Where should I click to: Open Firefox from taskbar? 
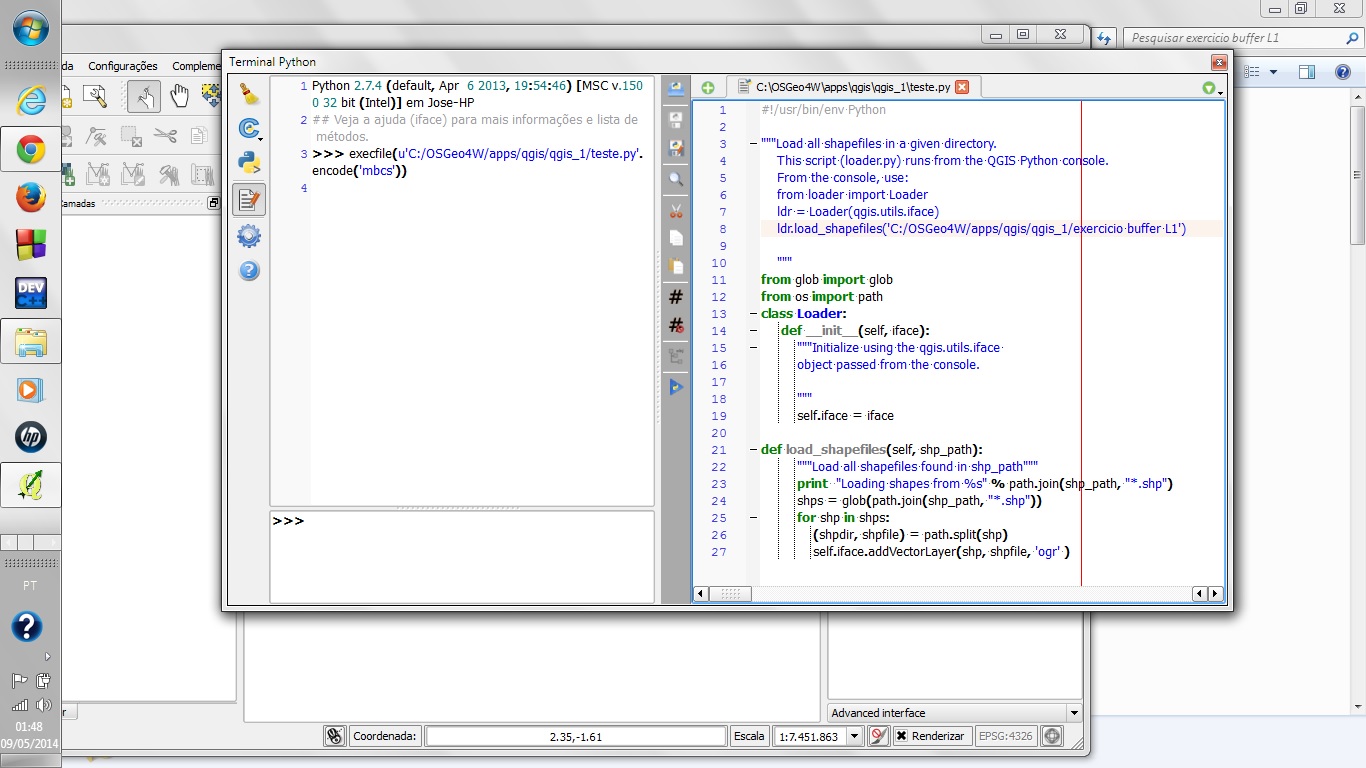pos(30,198)
